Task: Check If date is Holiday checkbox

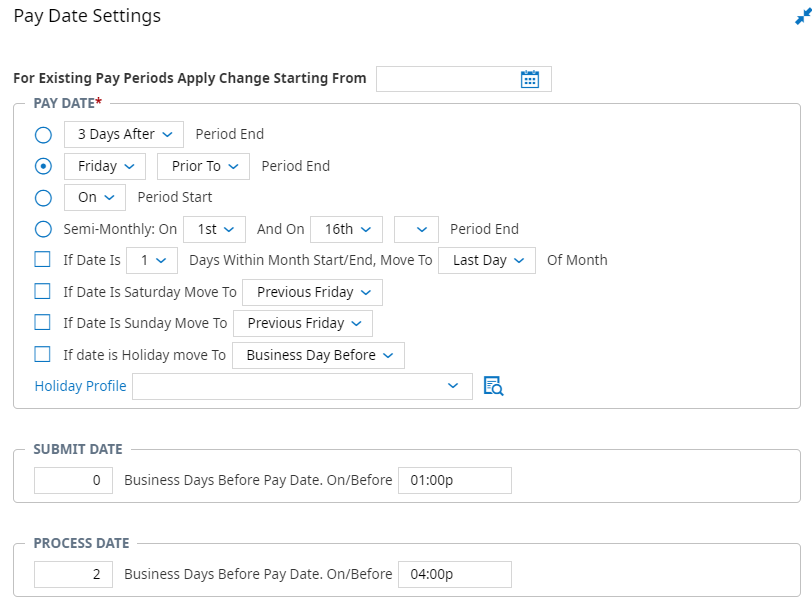Action: [x=42, y=354]
